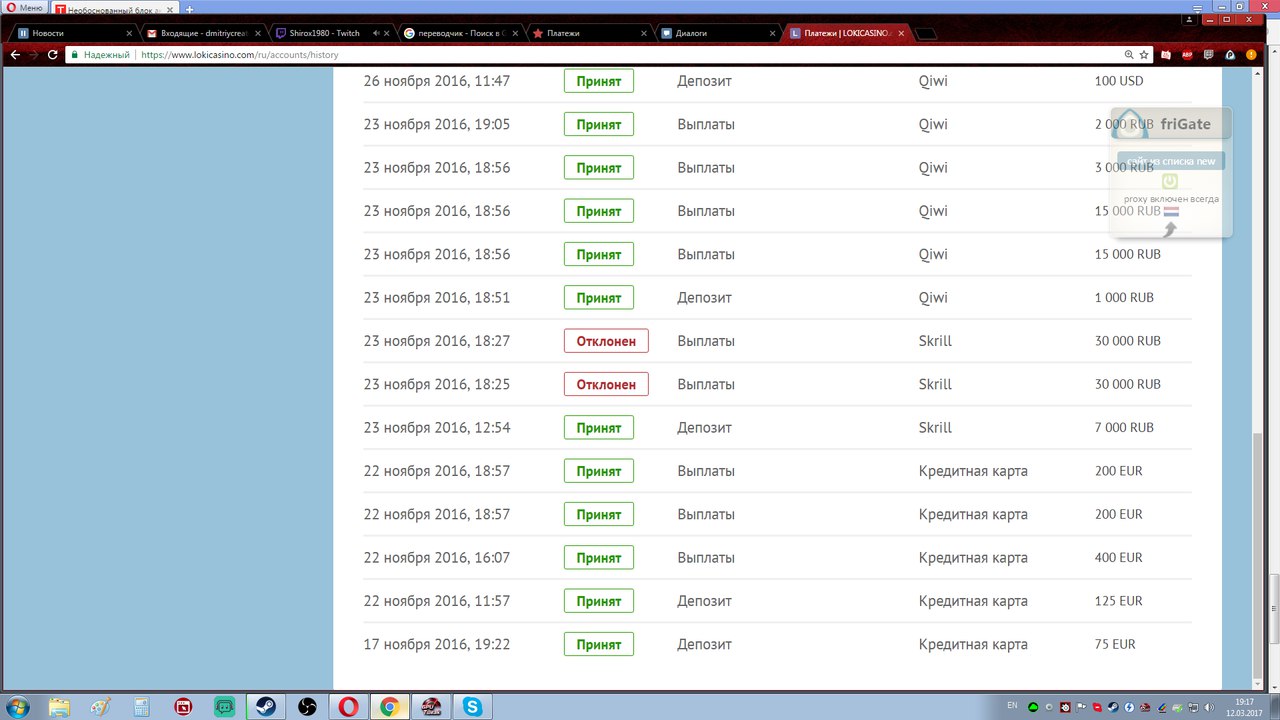
Task: Click the friGate 'сайт из списка new' button
Action: point(1170,161)
